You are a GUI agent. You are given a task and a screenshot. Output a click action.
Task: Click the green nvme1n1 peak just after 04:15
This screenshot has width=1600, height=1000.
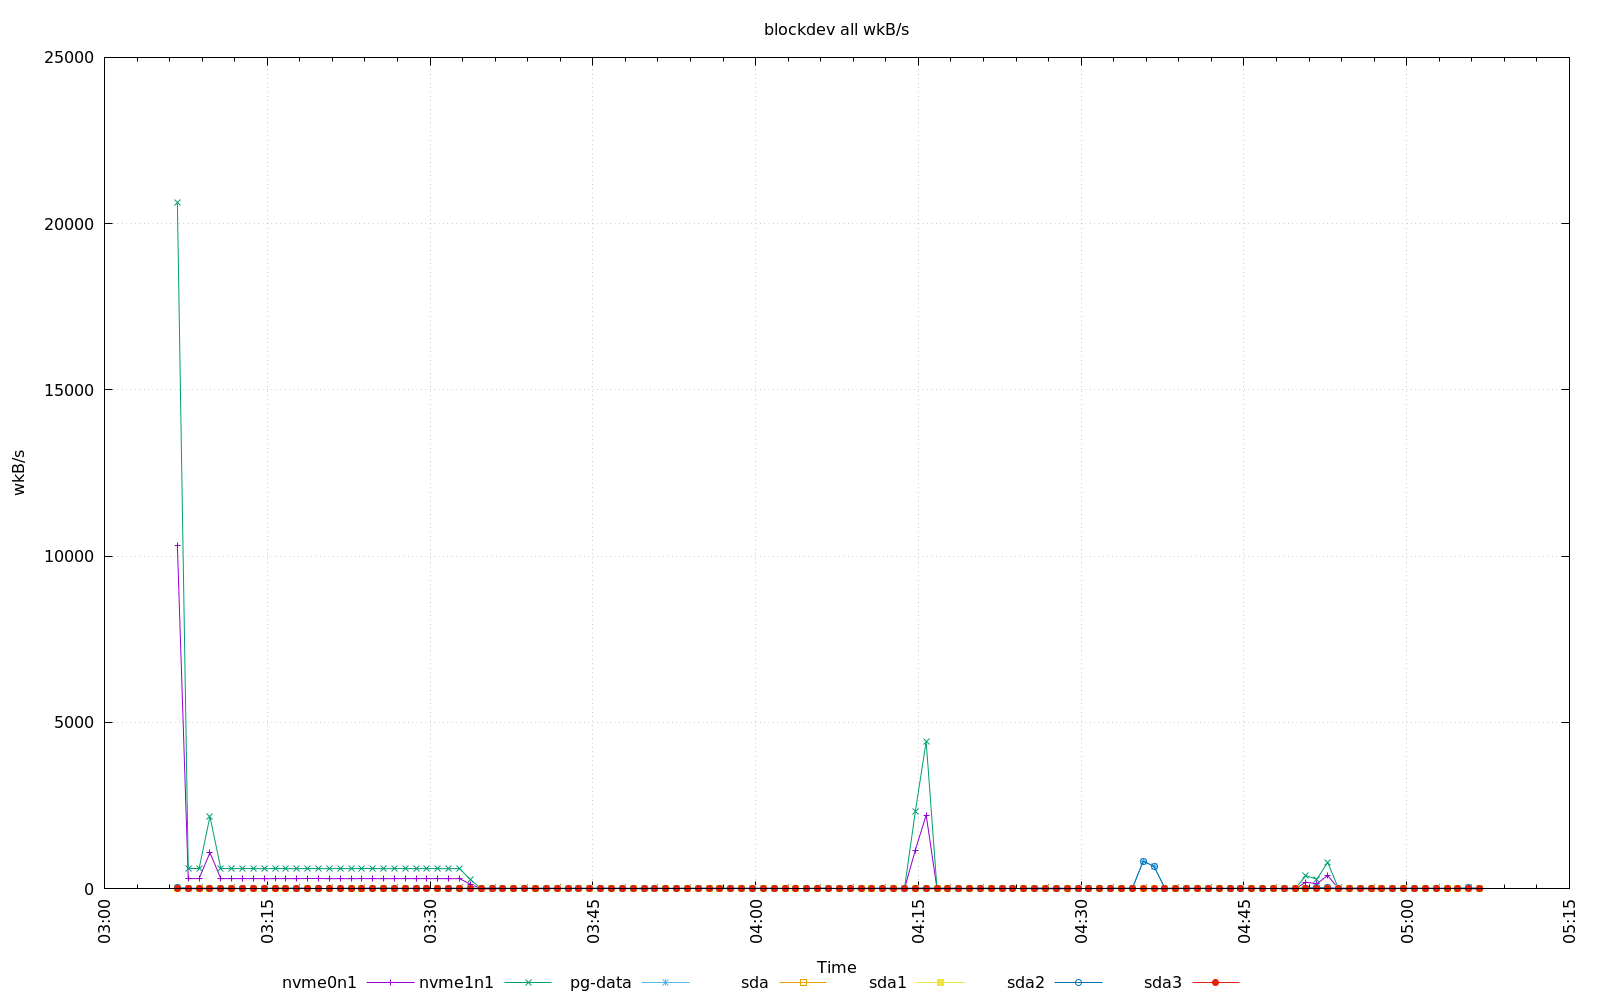point(926,742)
